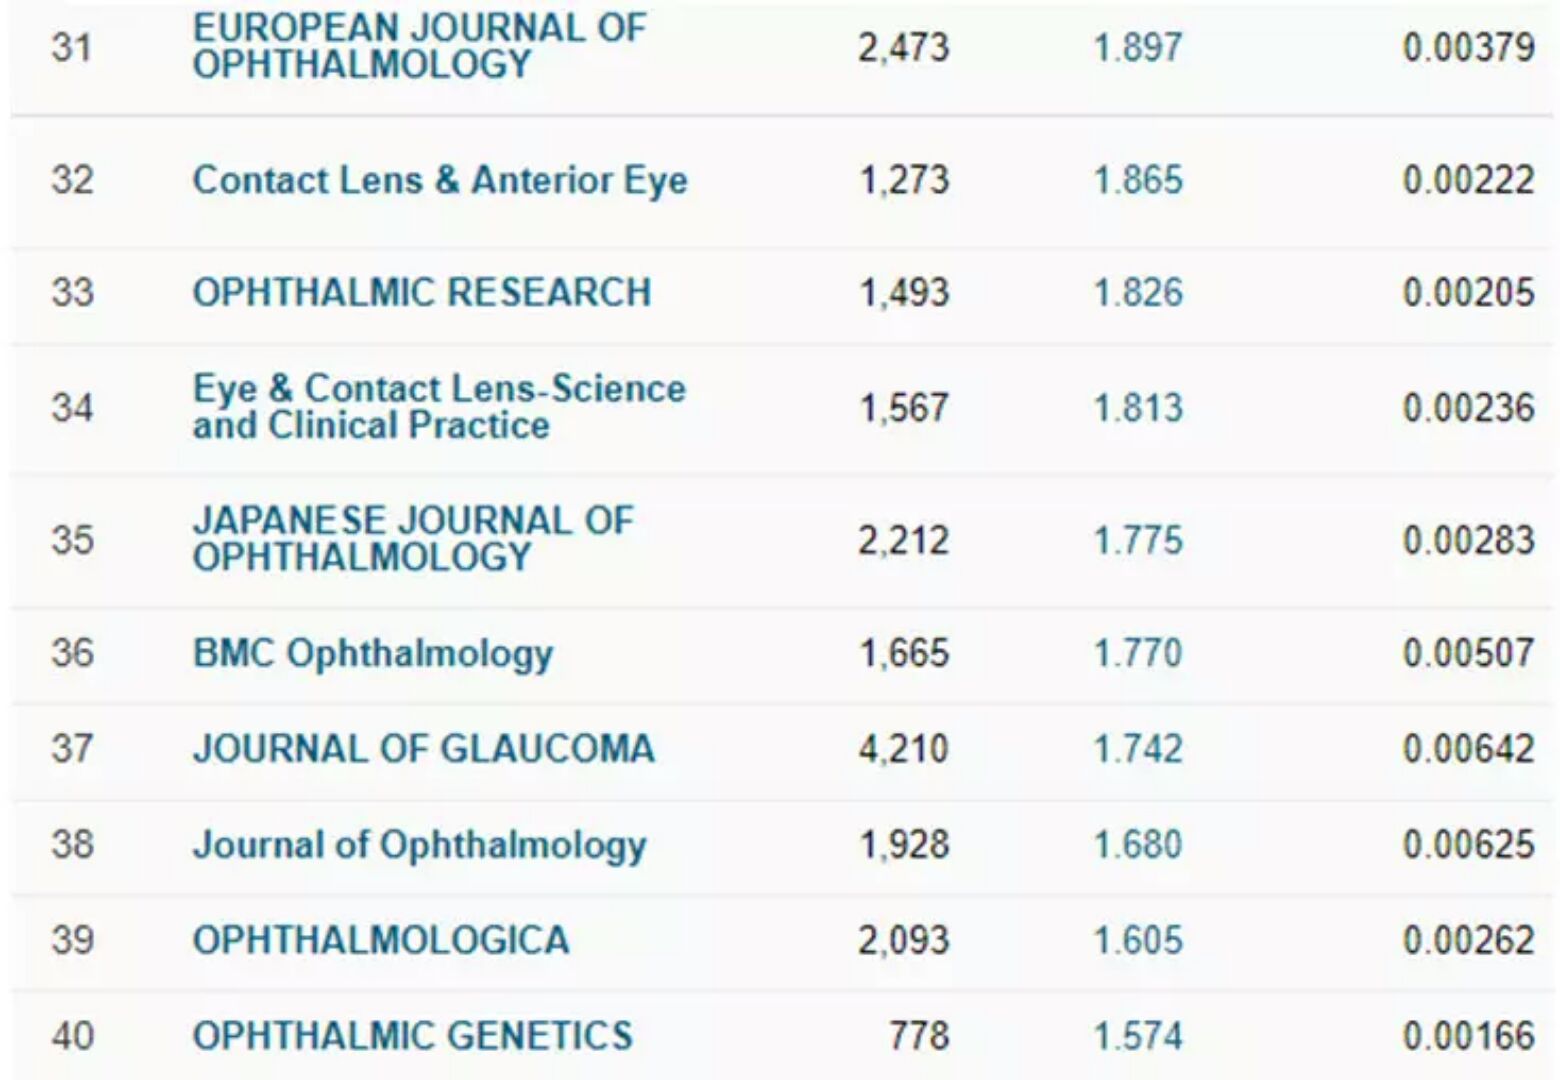Image resolution: width=1560 pixels, height=1080 pixels.
Task: Click the 1.826 impact factor link
Action: 1138,292
